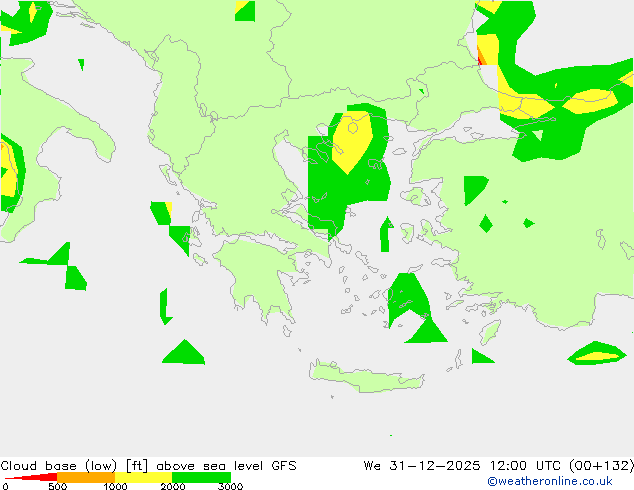634x490 pixels.
Task: Click the orange 500-1000 ft legend segment
Action: 86,477
